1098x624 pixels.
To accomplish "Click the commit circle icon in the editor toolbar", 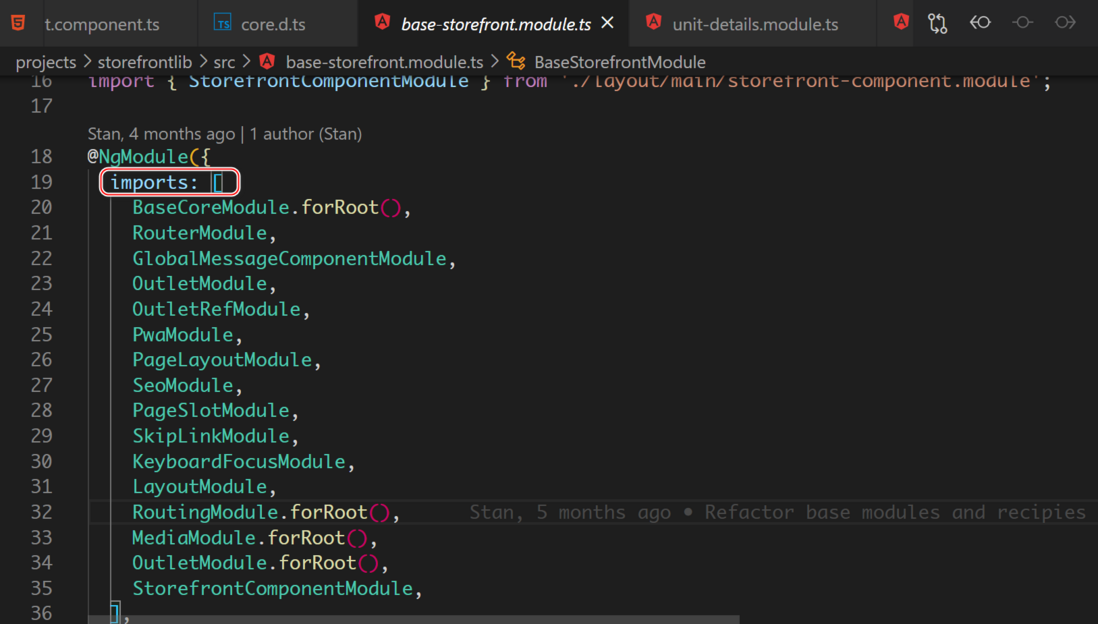I will click(x=1022, y=22).
